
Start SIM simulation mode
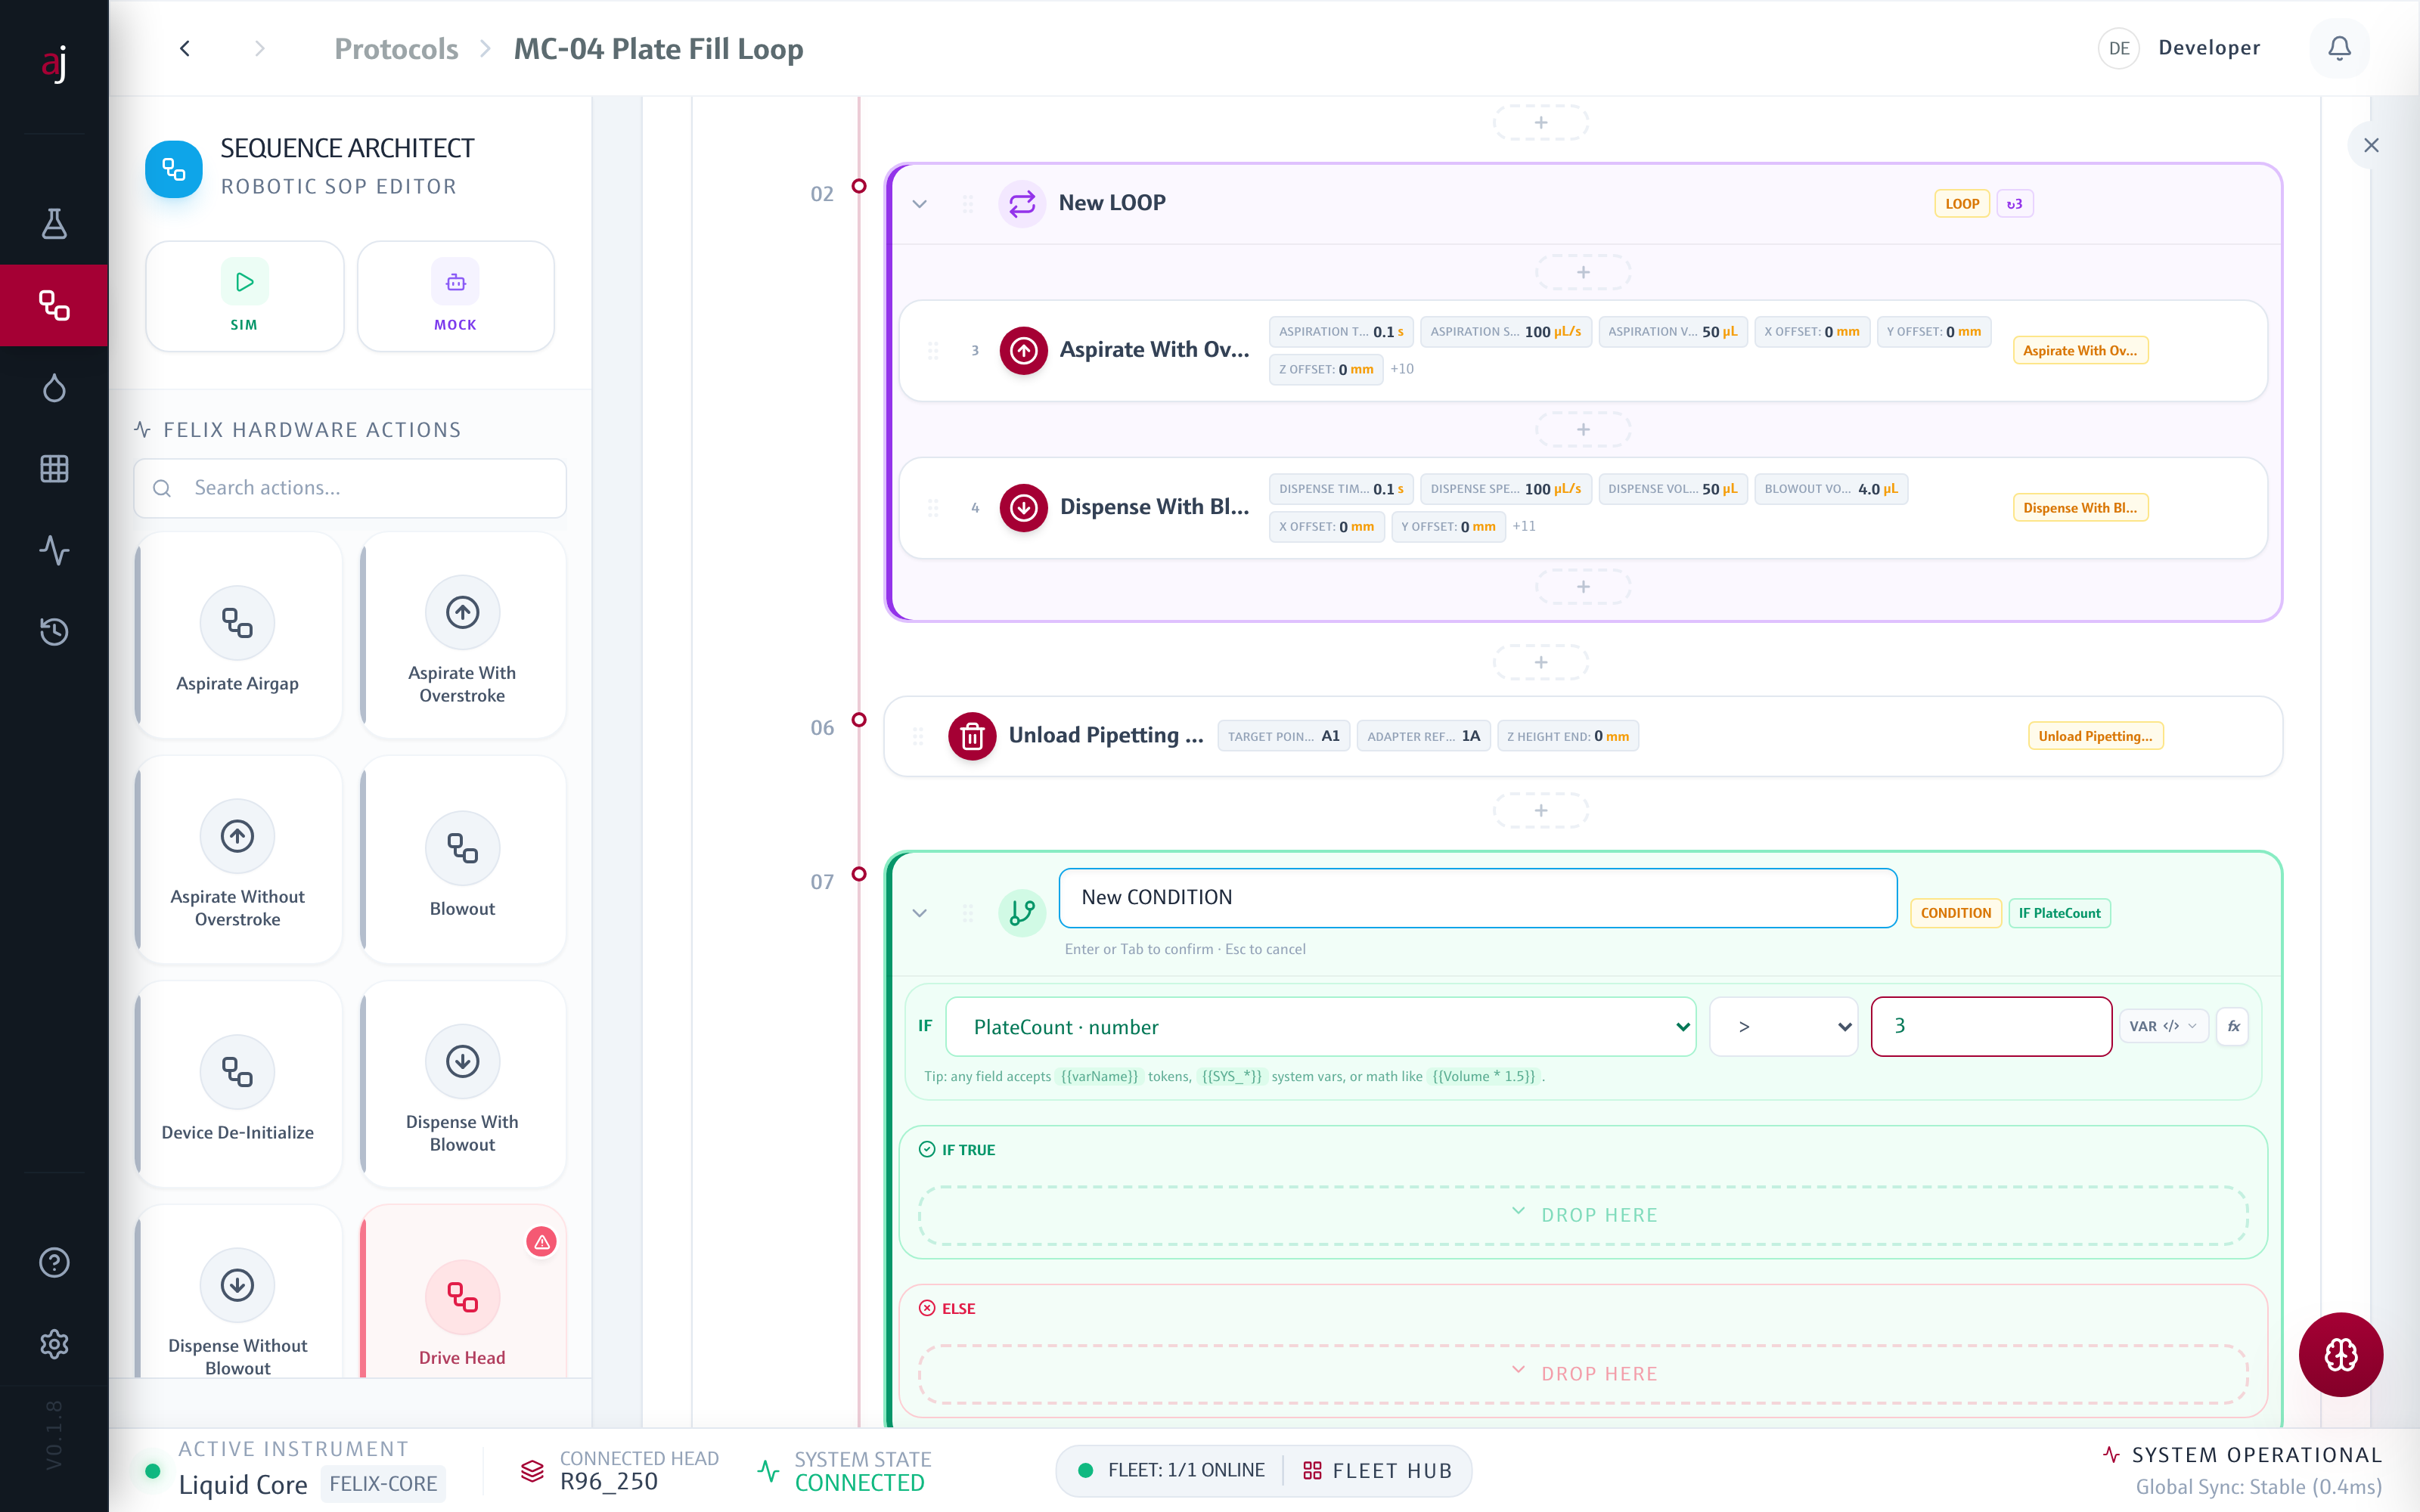point(244,296)
